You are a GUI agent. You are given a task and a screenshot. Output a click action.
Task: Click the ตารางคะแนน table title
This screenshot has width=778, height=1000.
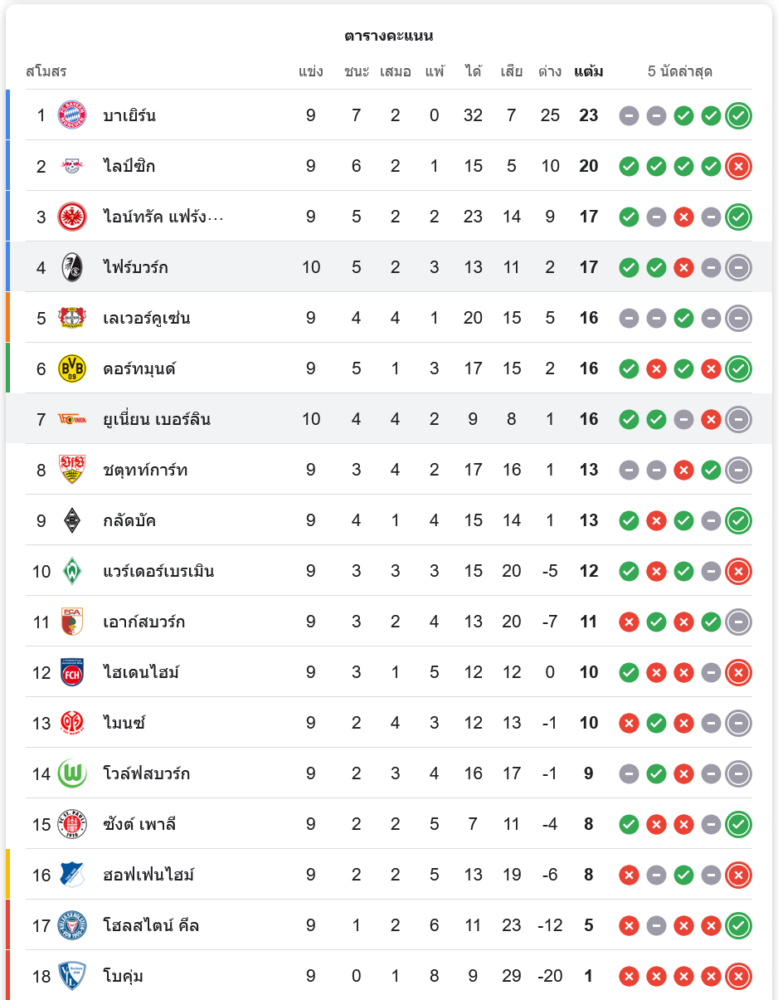tap(389, 36)
